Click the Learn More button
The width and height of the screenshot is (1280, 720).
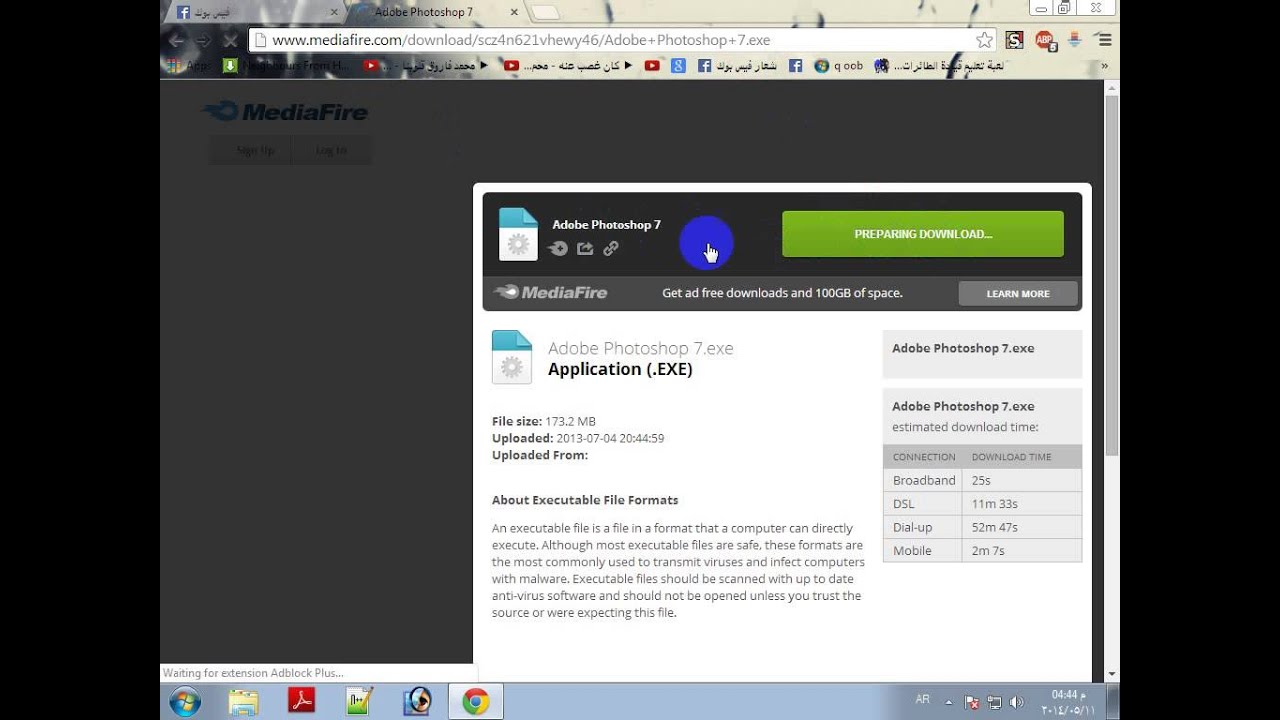click(x=1018, y=294)
